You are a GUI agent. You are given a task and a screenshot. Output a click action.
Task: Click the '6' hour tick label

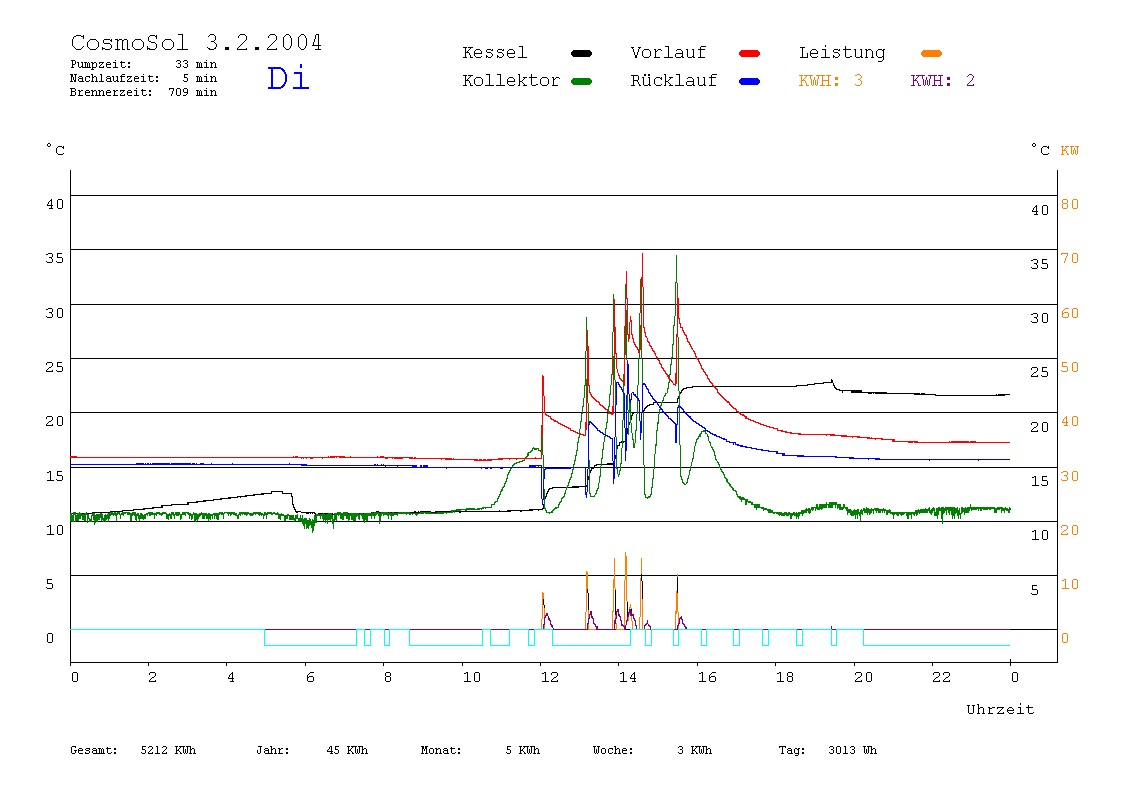coord(310,677)
